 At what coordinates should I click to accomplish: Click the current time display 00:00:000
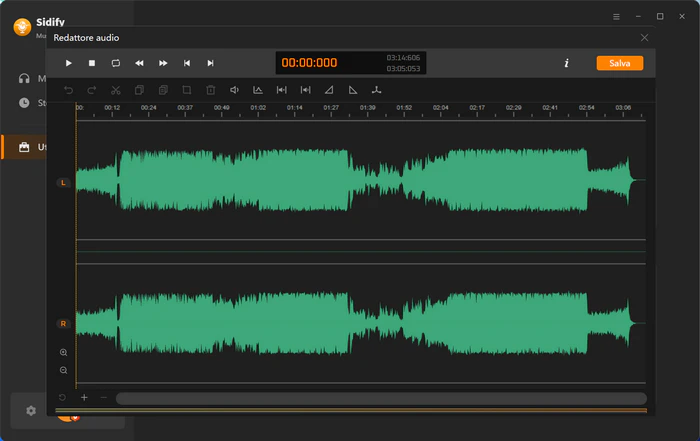[x=309, y=62]
